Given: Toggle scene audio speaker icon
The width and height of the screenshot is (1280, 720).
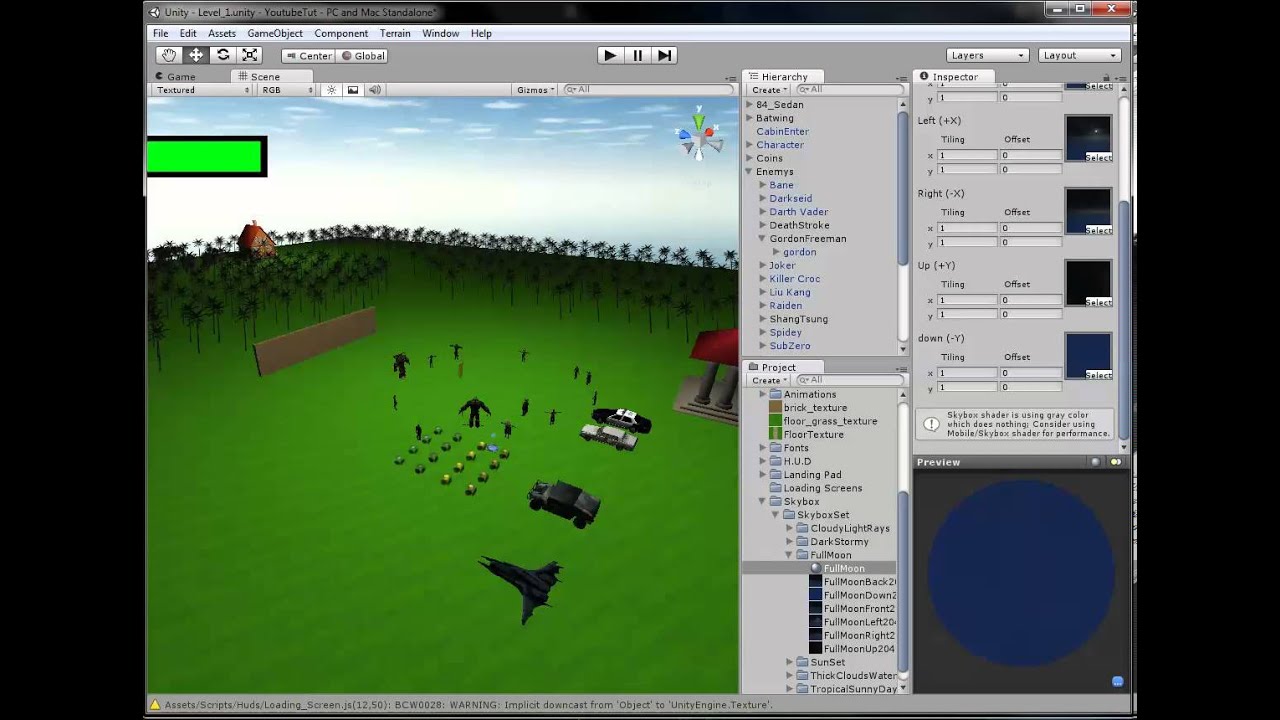Looking at the screenshot, I should 375,90.
